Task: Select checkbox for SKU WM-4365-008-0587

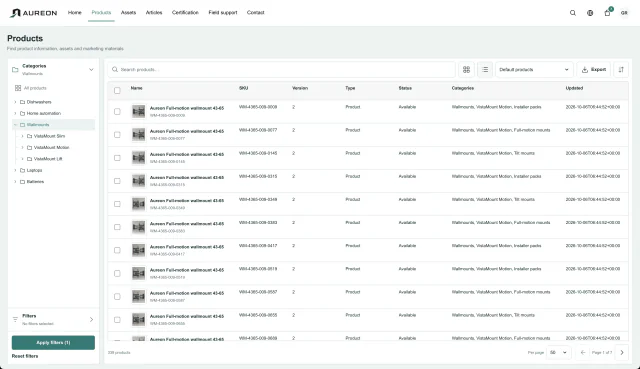Action: coord(117,296)
